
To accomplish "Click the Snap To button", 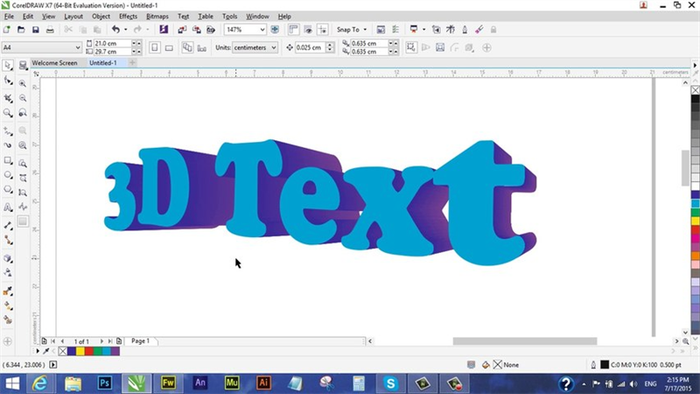I will 351,29.
